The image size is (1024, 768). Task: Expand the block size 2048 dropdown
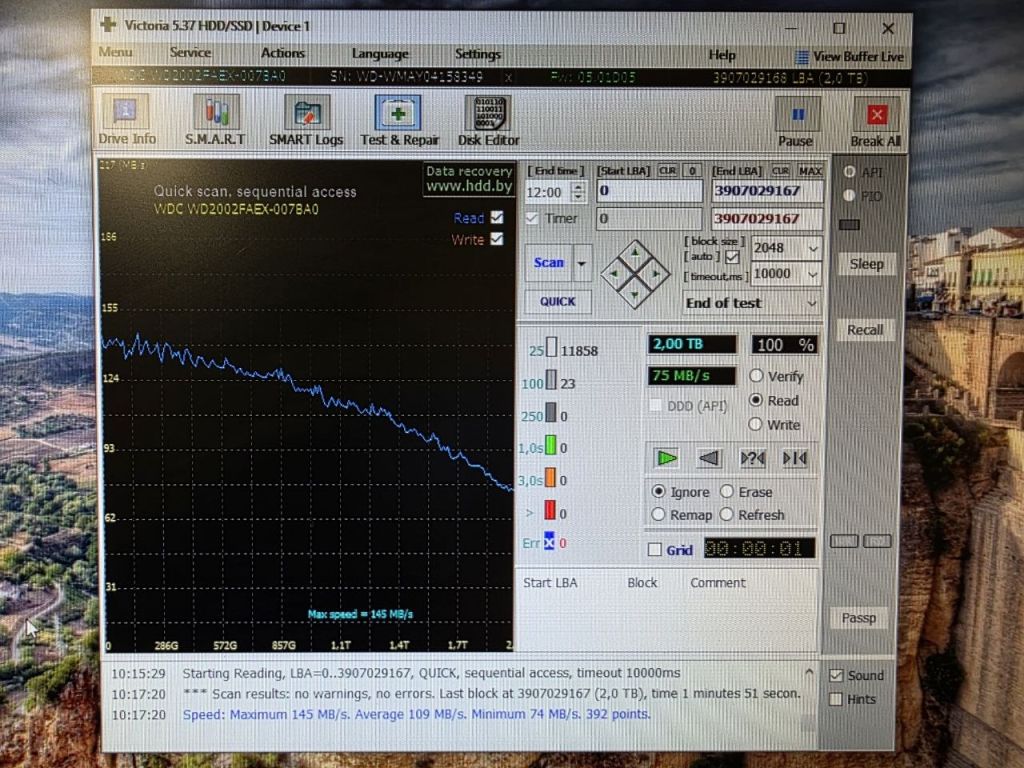(x=813, y=248)
